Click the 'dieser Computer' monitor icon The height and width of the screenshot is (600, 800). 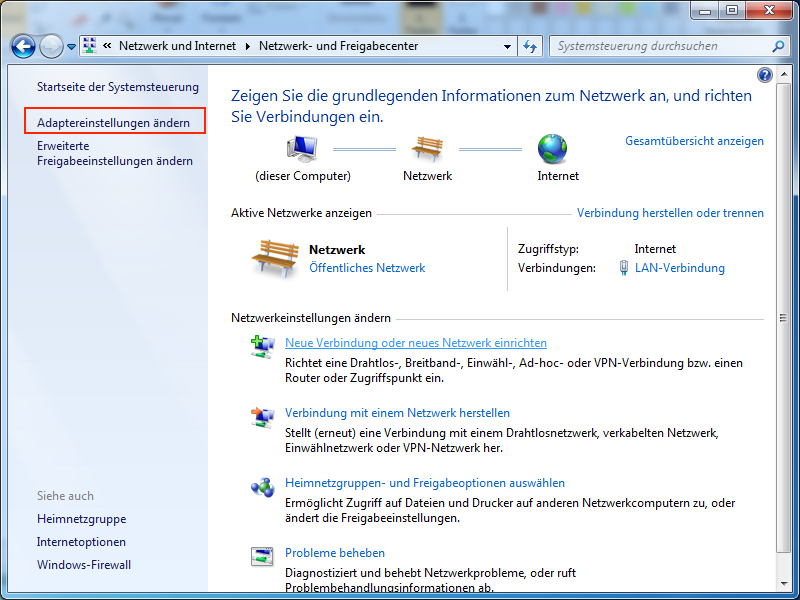pos(302,149)
